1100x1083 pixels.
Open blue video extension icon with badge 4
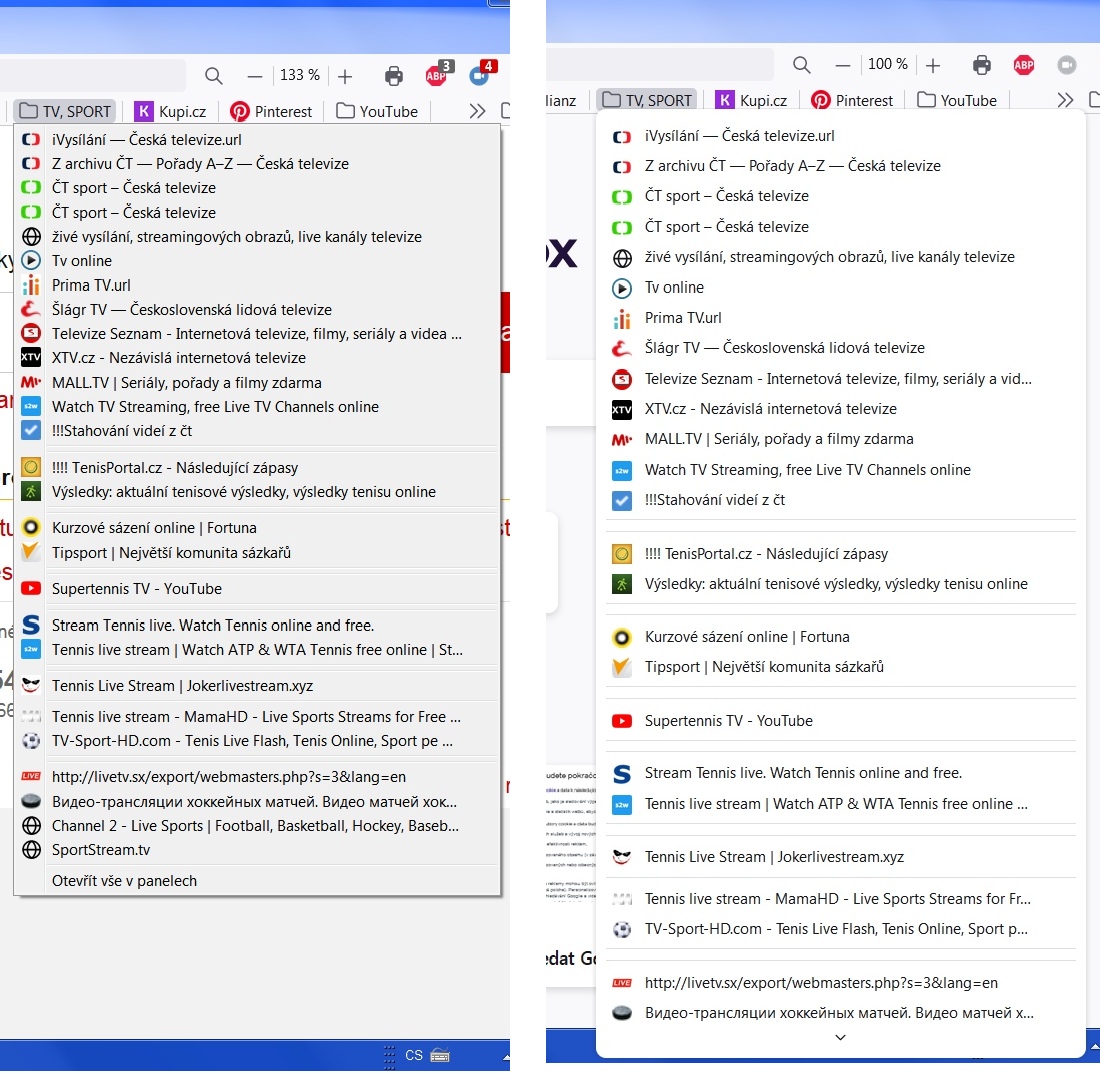point(482,74)
